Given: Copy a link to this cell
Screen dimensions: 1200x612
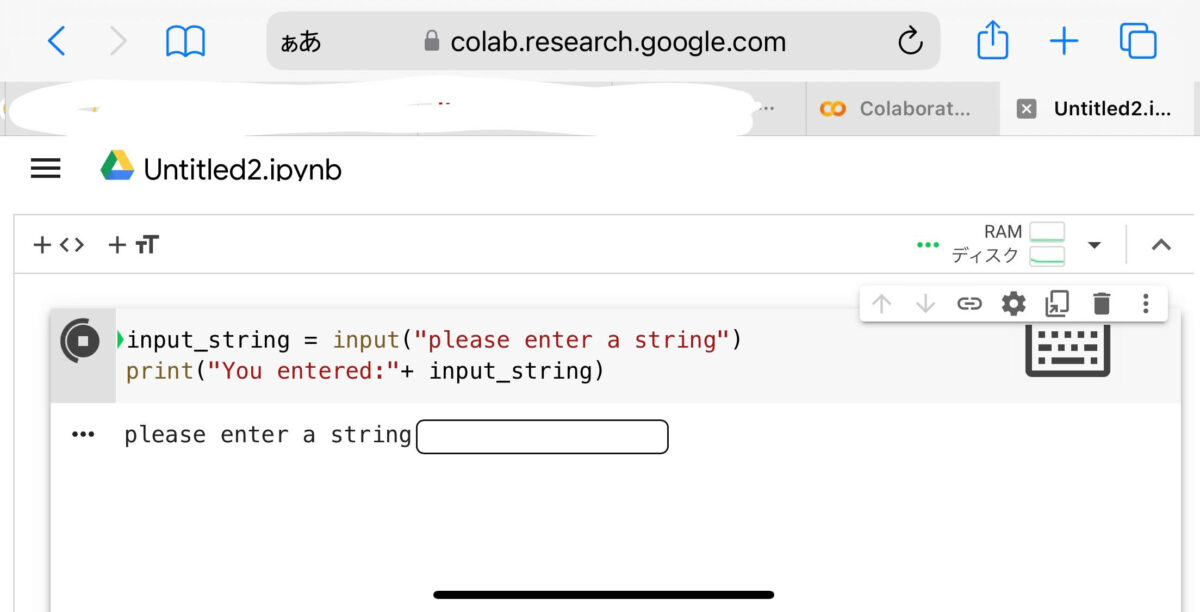Looking at the screenshot, I should click(970, 302).
